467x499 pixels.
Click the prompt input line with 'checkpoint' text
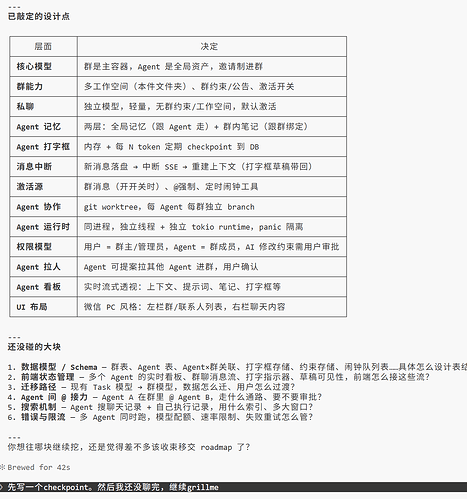point(233,487)
